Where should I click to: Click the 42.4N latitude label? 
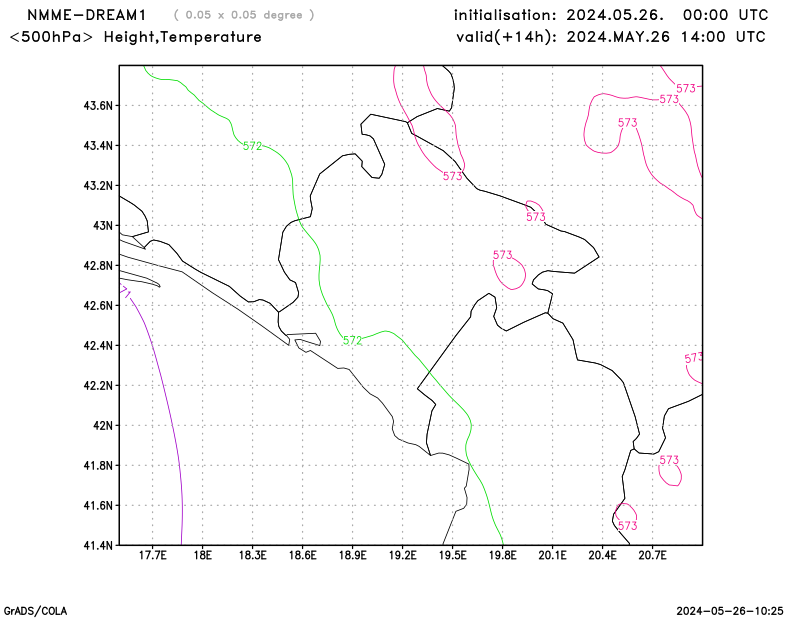(98, 345)
